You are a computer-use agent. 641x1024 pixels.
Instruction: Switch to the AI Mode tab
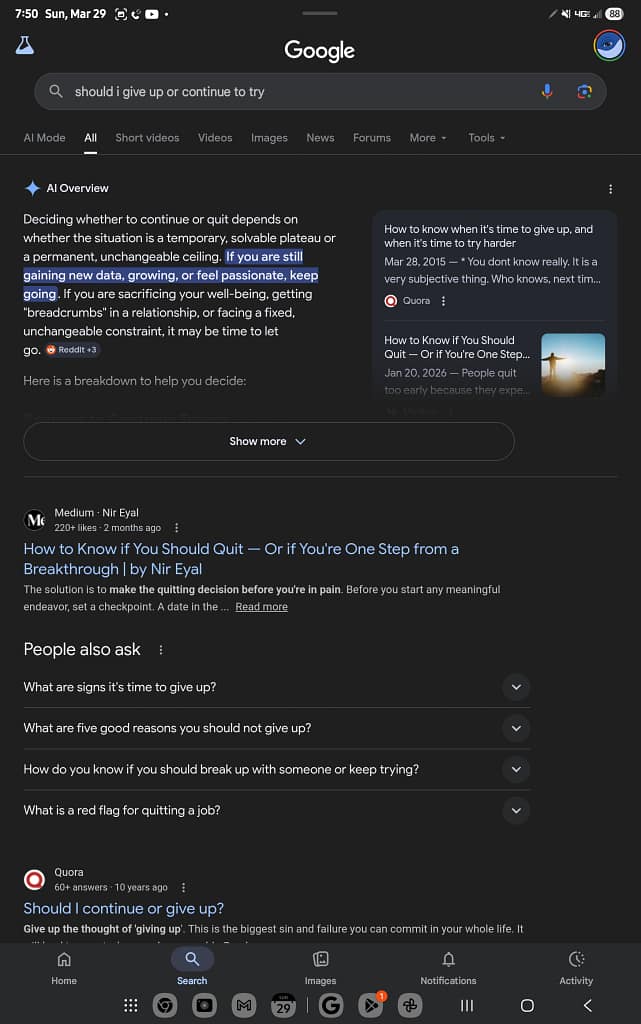[x=44, y=138]
